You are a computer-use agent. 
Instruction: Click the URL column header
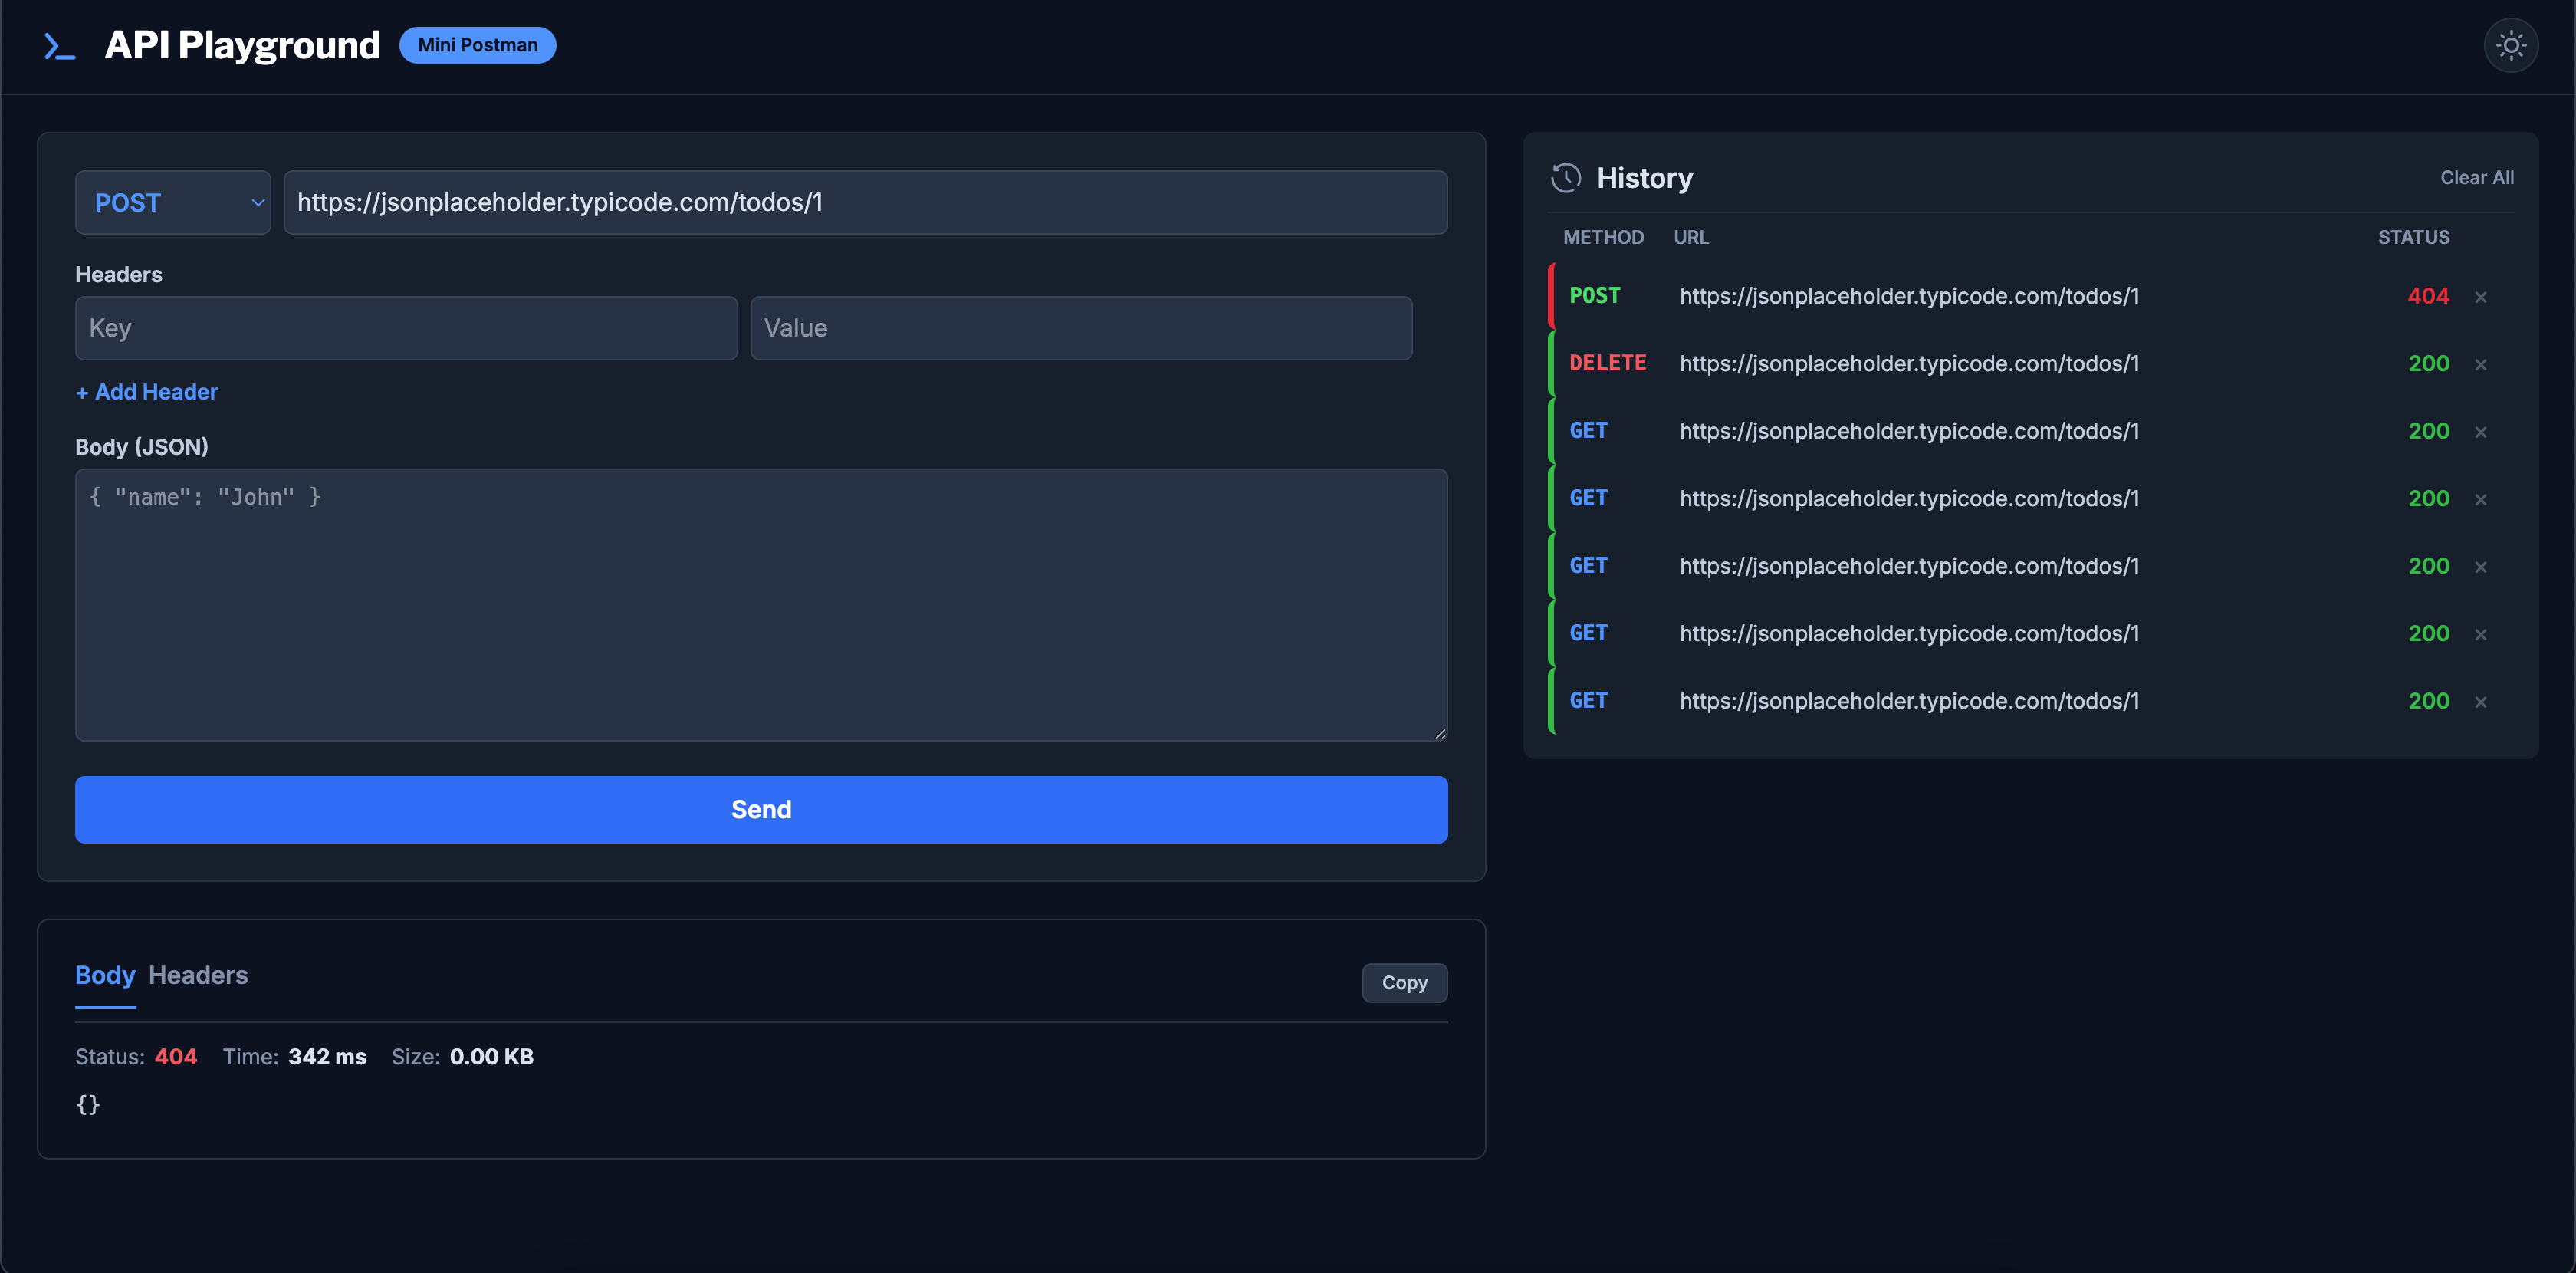pyautogui.click(x=1691, y=237)
